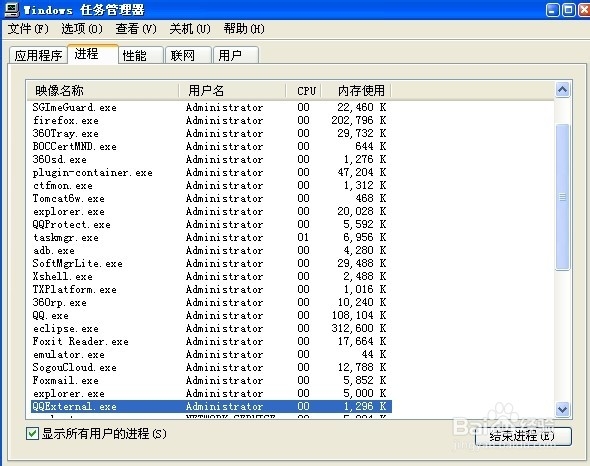Image resolution: width=590 pixels, height=466 pixels.
Task: Open the 帮助(H) menu
Action: (244, 29)
